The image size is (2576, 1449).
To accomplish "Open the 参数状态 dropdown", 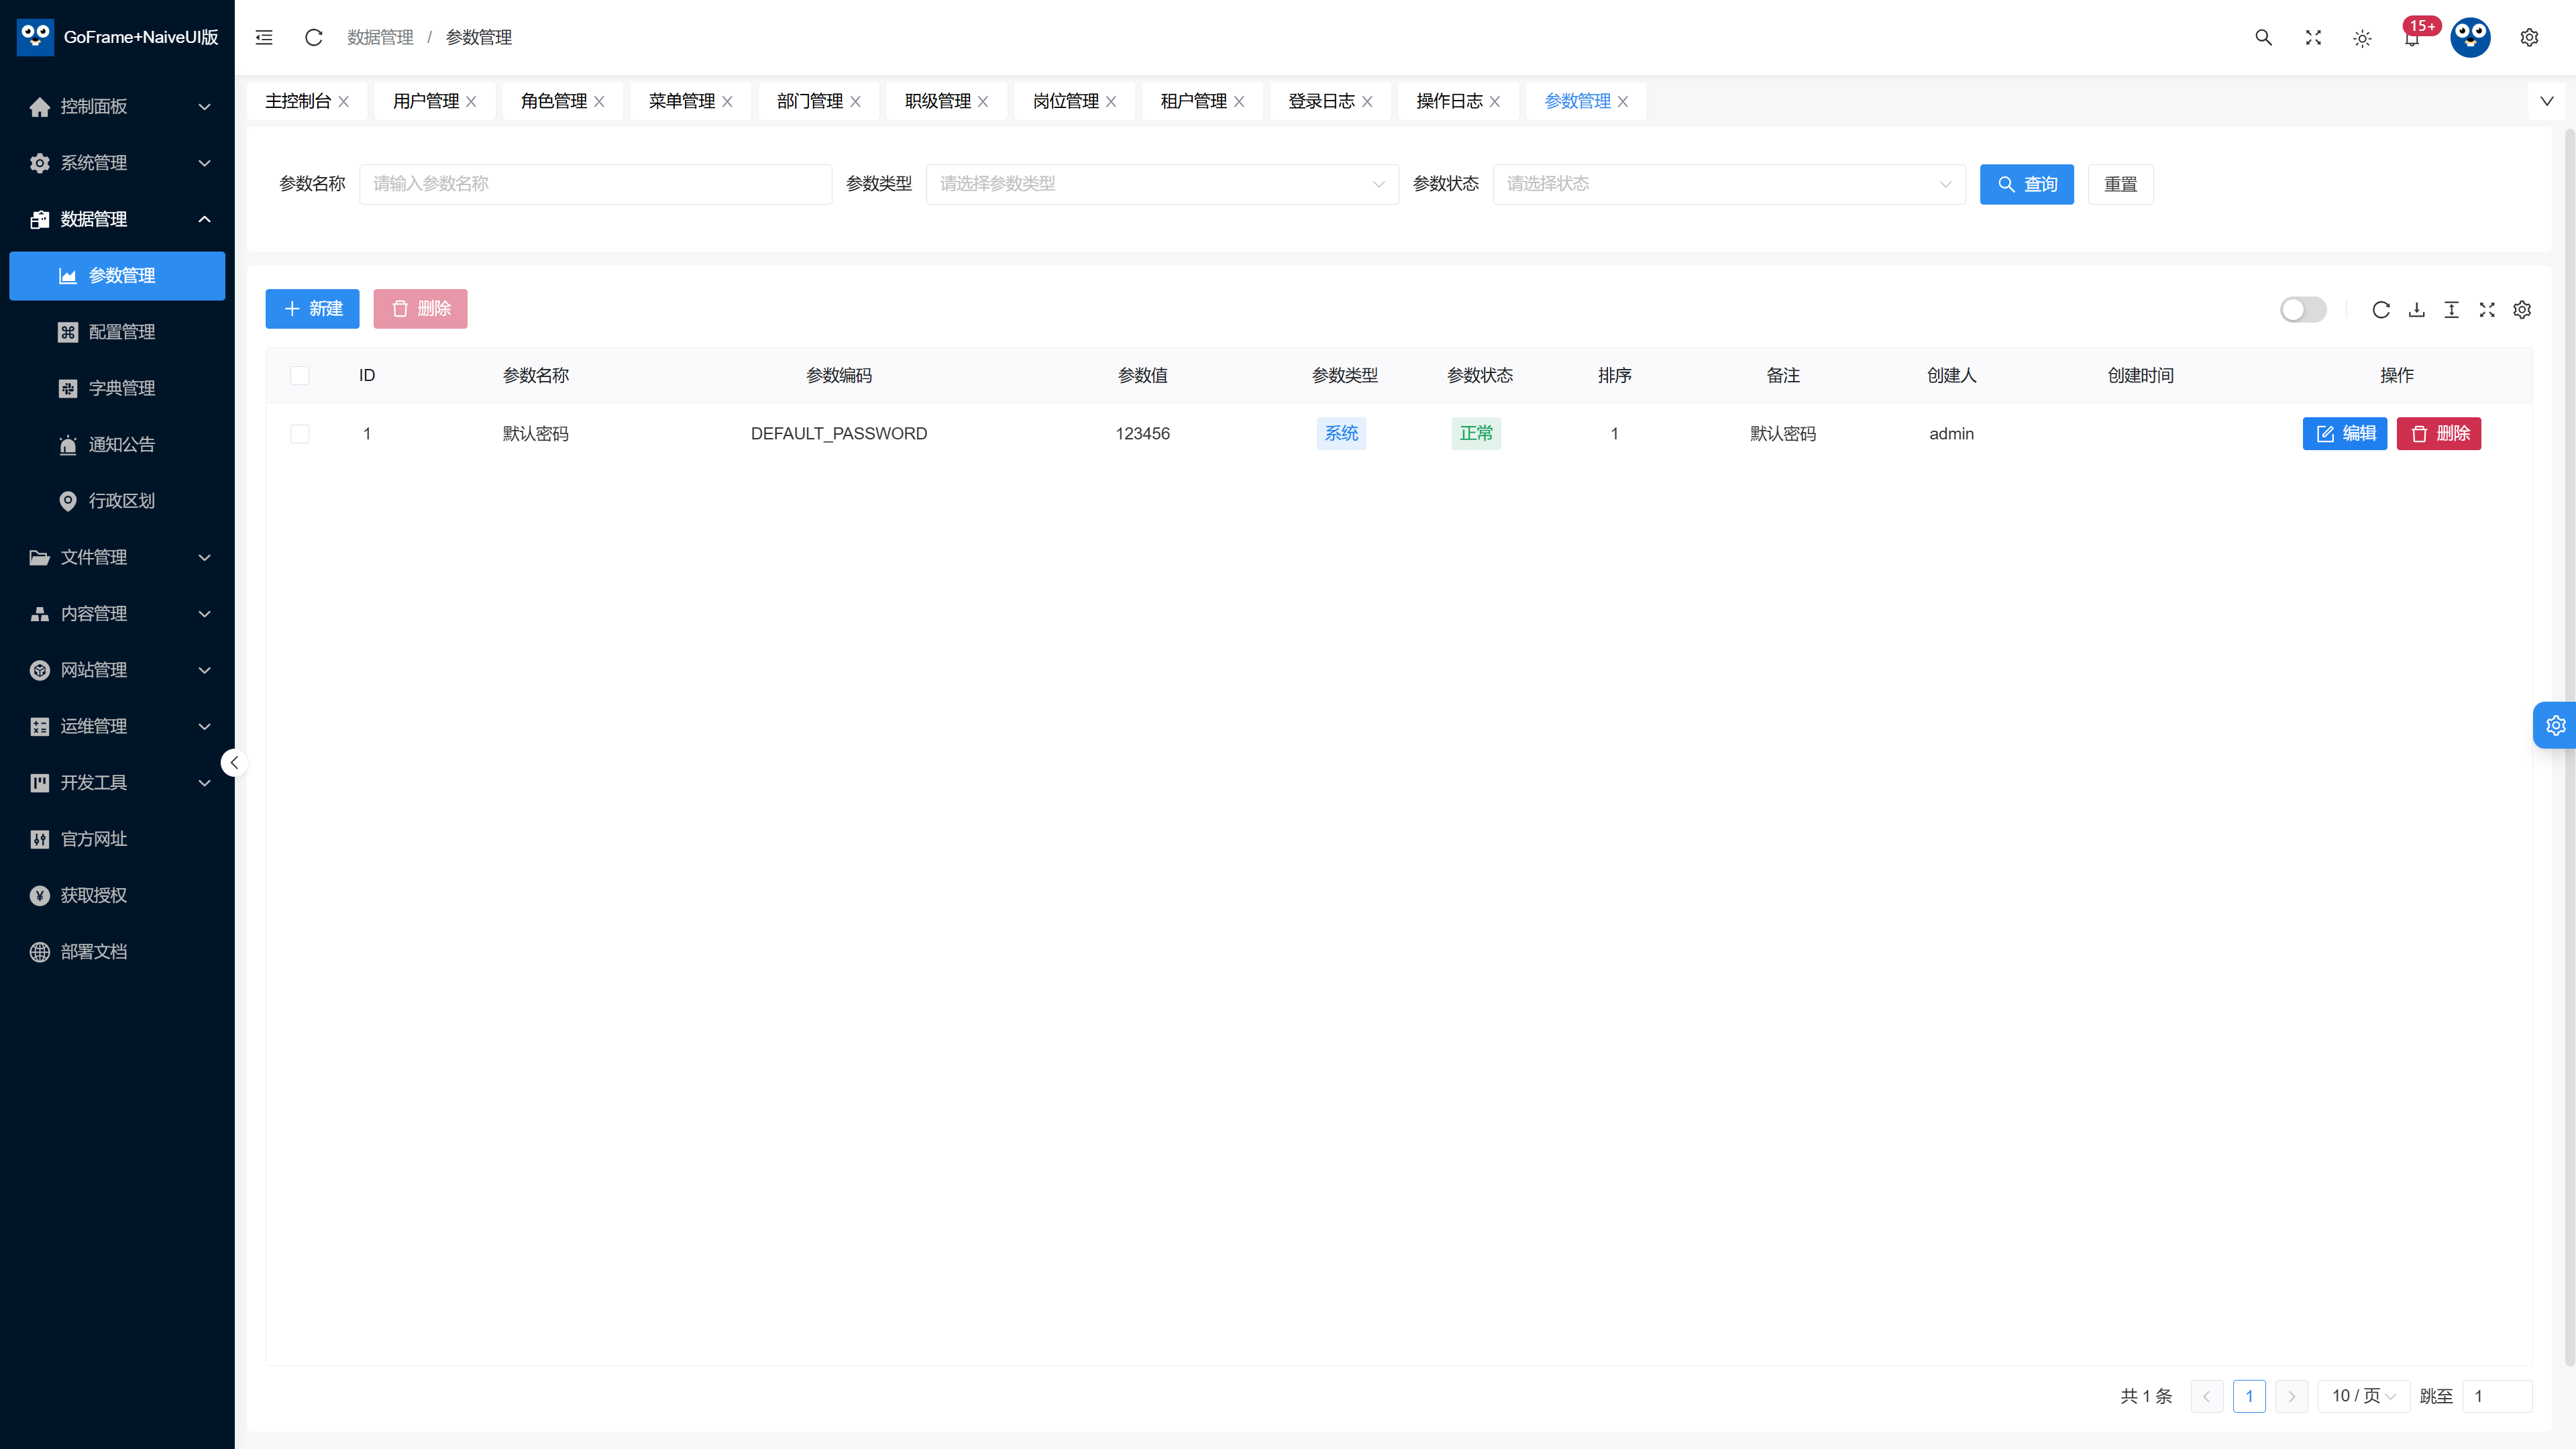I will pyautogui.click(x=1729, y=184).
